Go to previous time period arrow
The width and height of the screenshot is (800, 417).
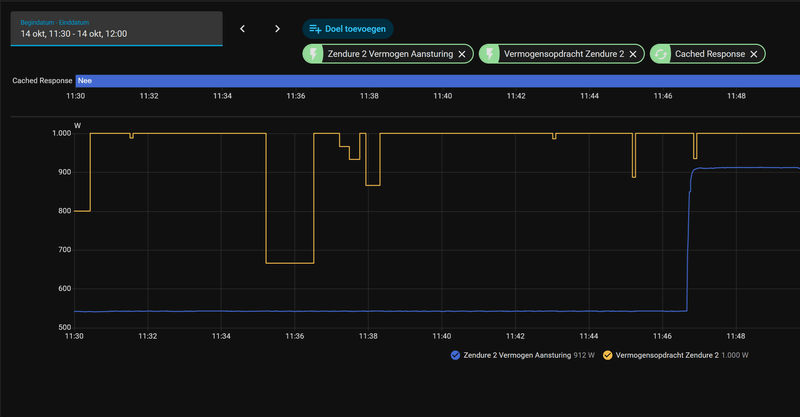(242, 29)
